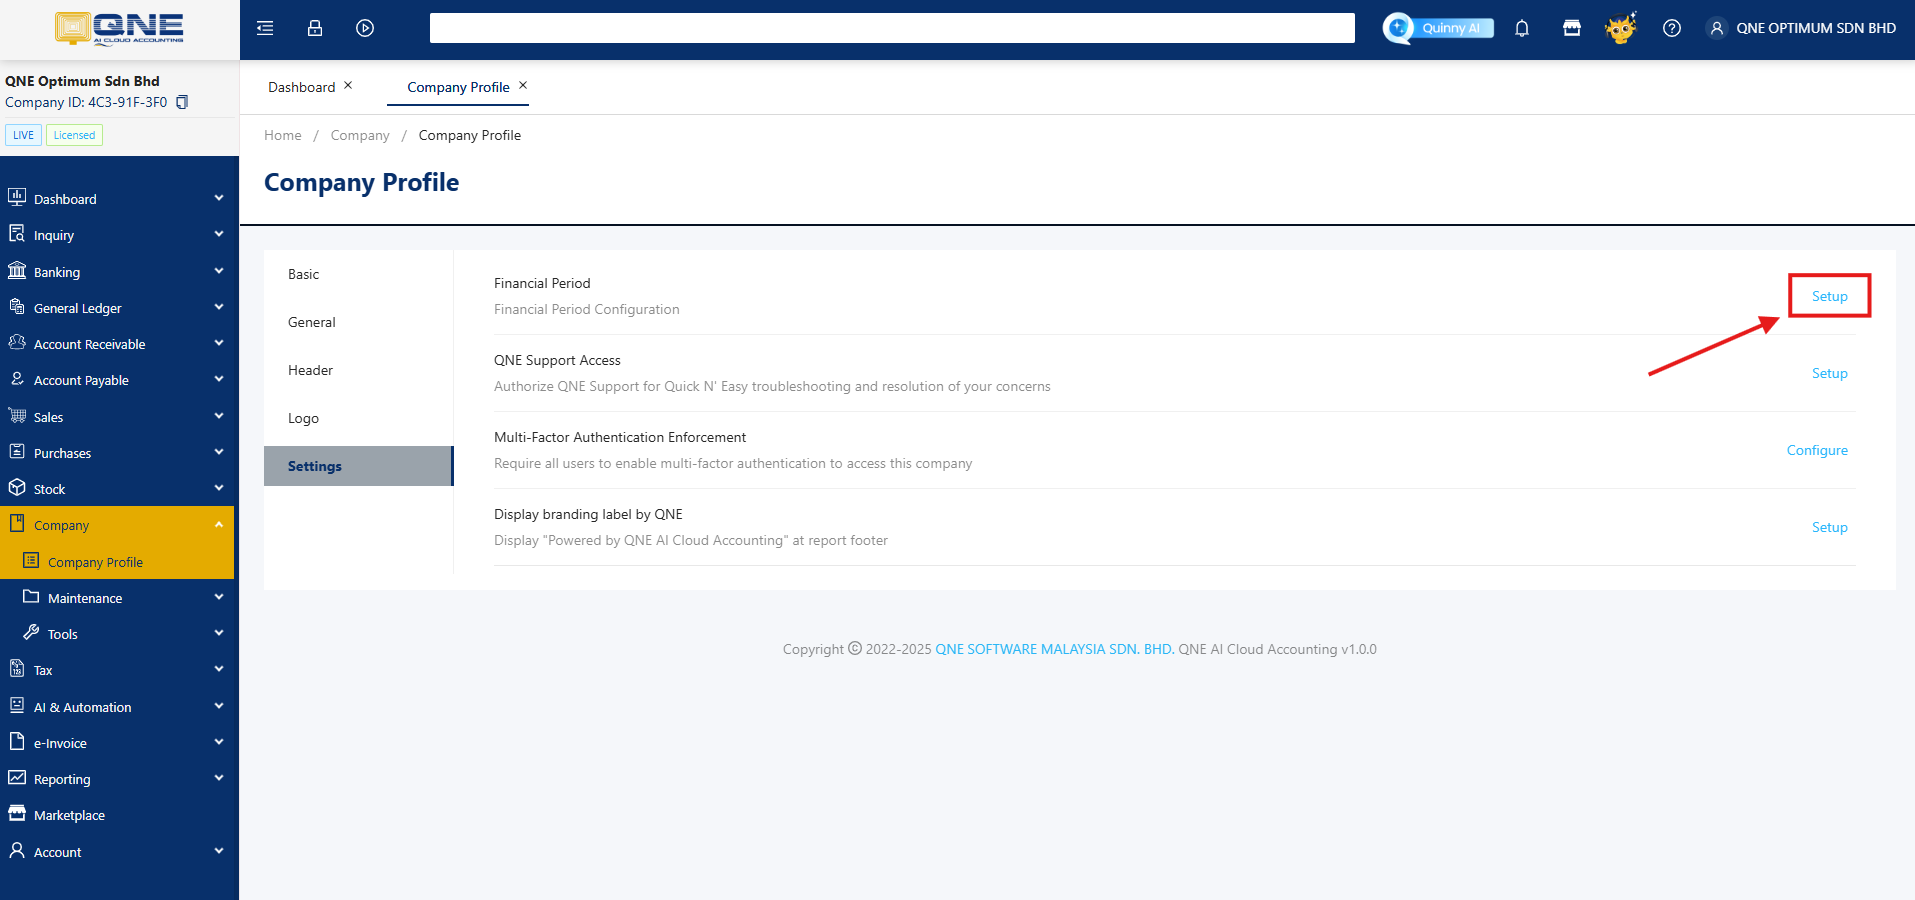The height and width of the screenshot is (900, 1915).
Task: Close the Company Profile tab
Action: (523, 86)
